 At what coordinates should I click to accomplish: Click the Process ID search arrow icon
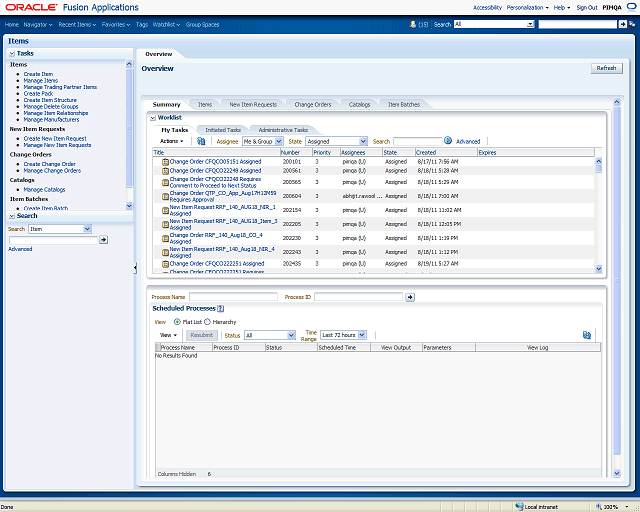point(409,297)
